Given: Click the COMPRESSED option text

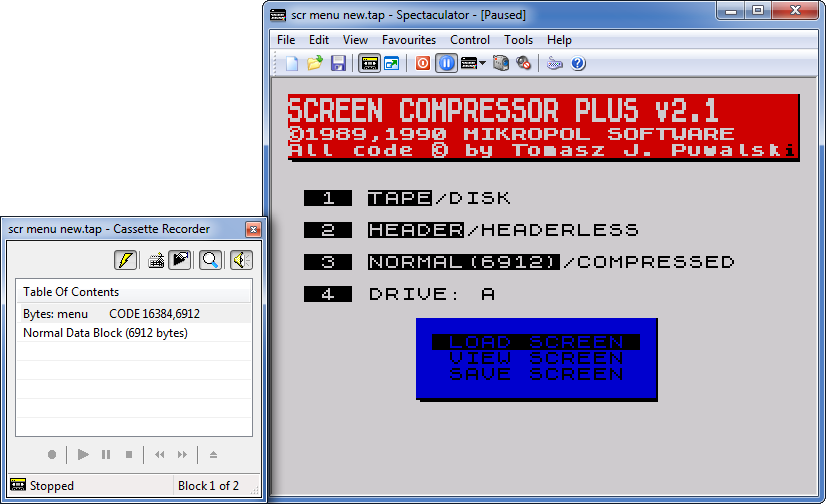Looking at the screenshot, I should [x=655, y=262].
